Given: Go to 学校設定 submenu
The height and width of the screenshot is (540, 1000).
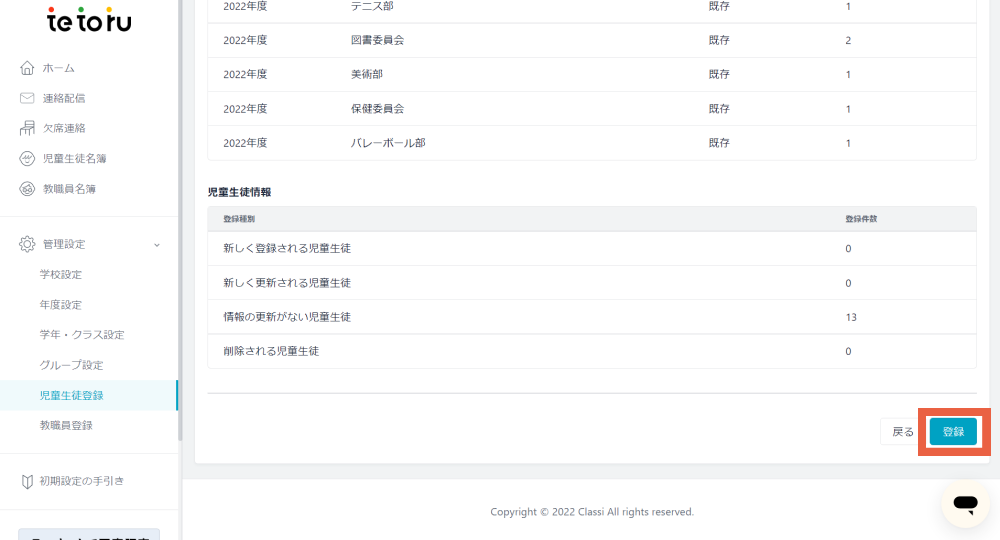Looking at the screenshot, I should (x=61, y=275).
